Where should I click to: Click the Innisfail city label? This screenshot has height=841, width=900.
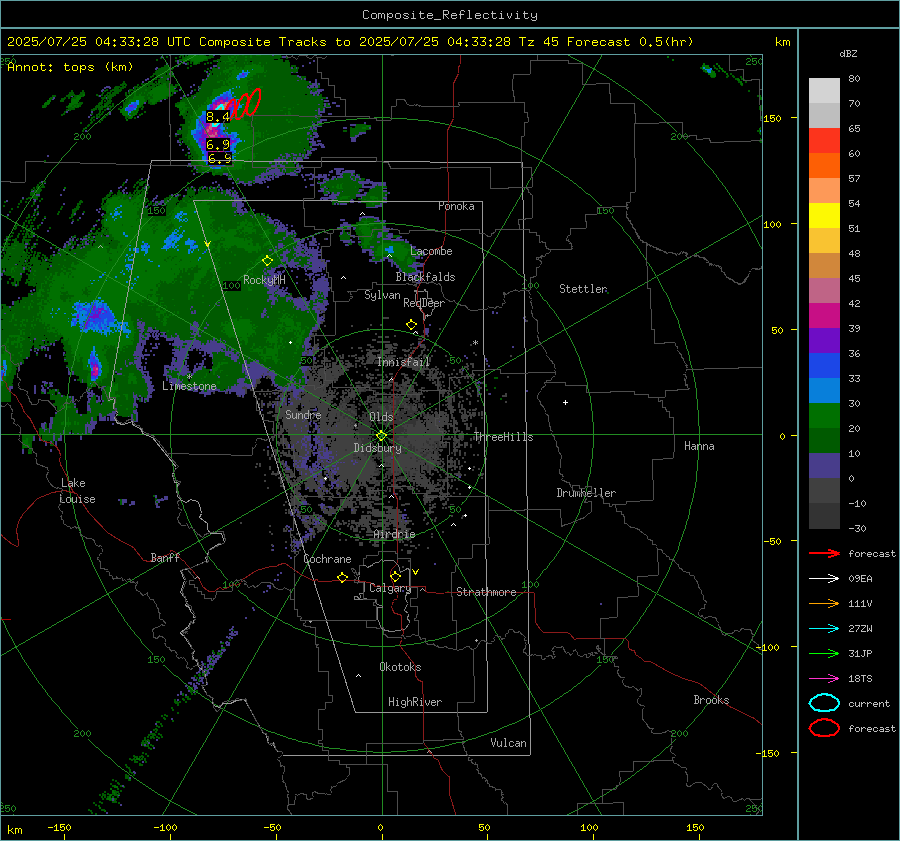403,362
